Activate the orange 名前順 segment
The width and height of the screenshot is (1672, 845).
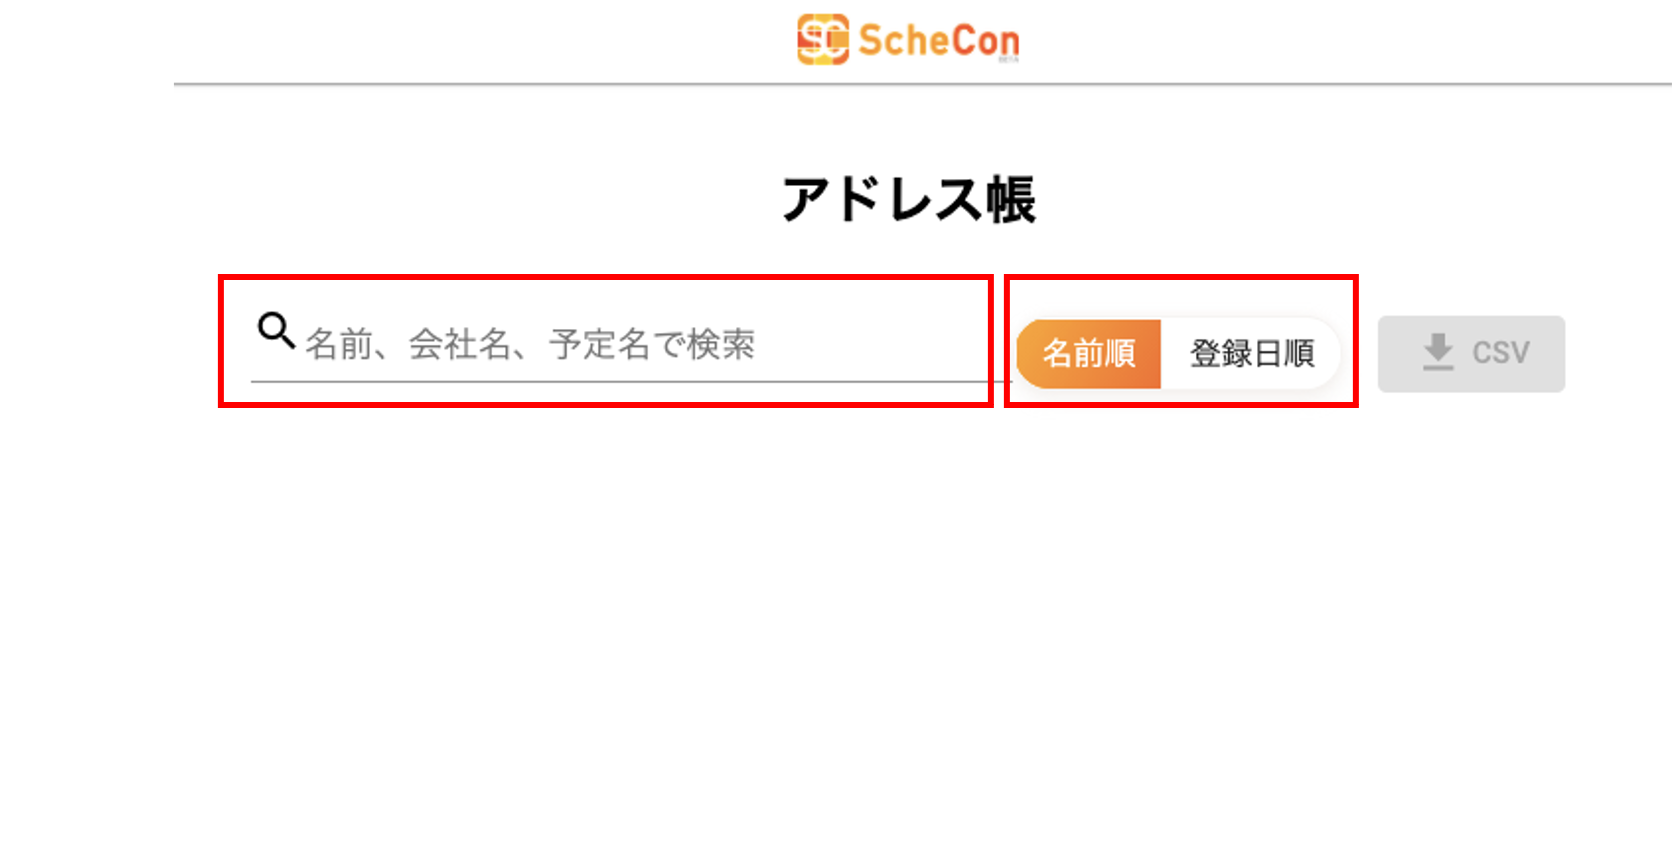pos(1089,353)
